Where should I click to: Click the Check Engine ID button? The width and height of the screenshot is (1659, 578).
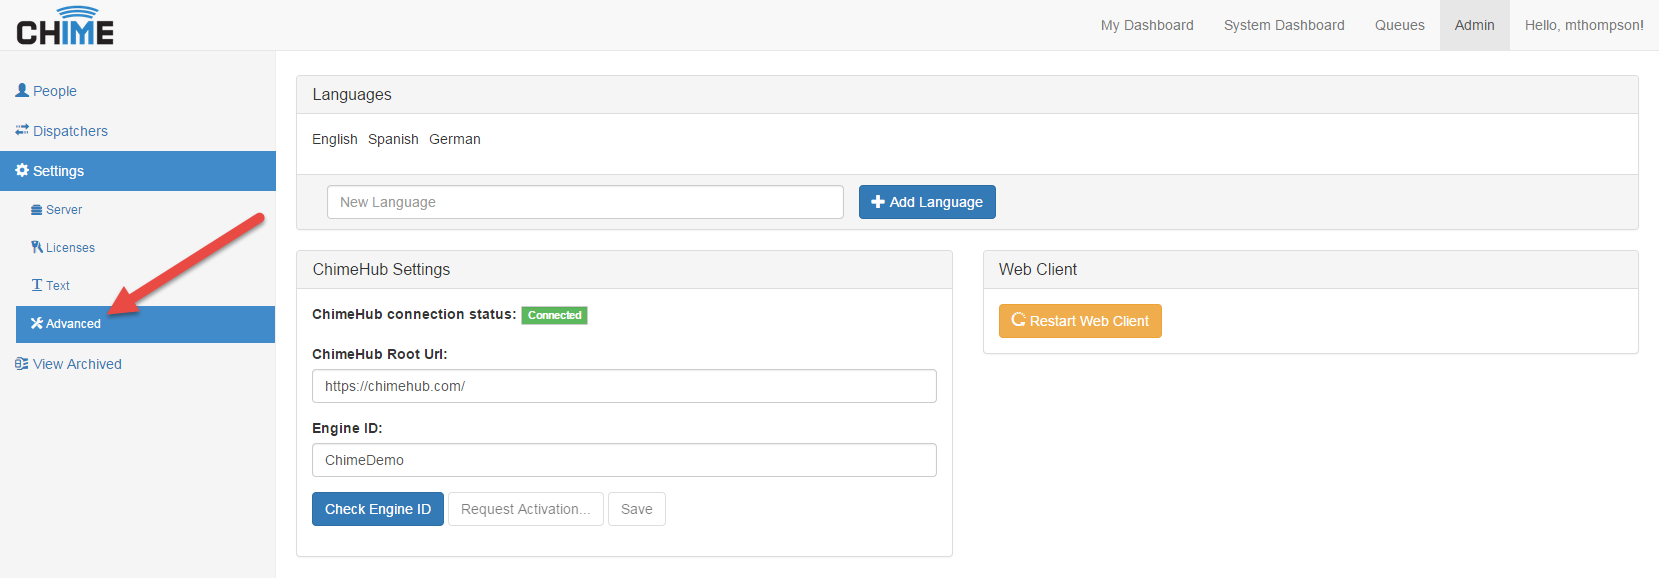[x=378, y=509]
